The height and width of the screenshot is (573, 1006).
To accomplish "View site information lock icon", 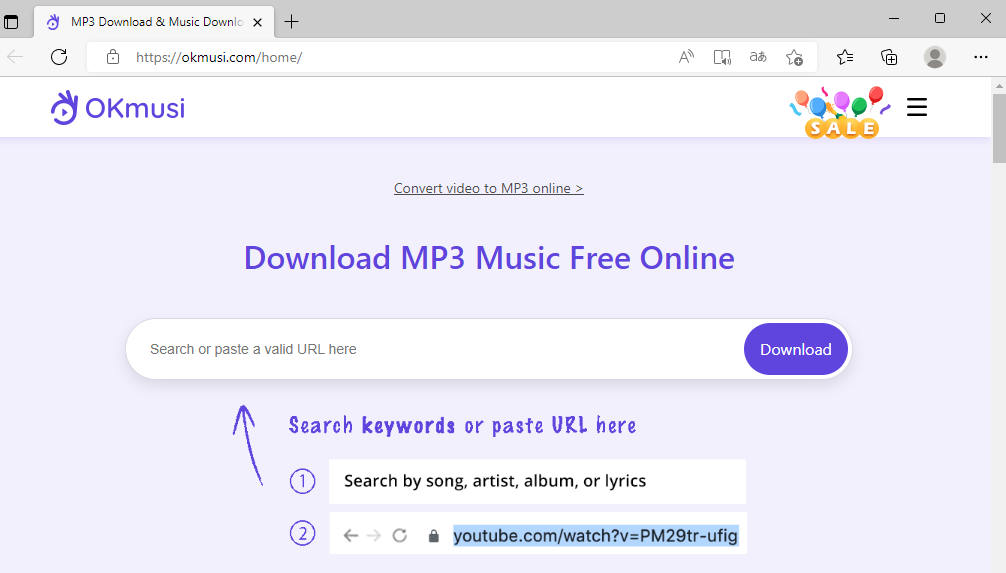I will (113, 57).
